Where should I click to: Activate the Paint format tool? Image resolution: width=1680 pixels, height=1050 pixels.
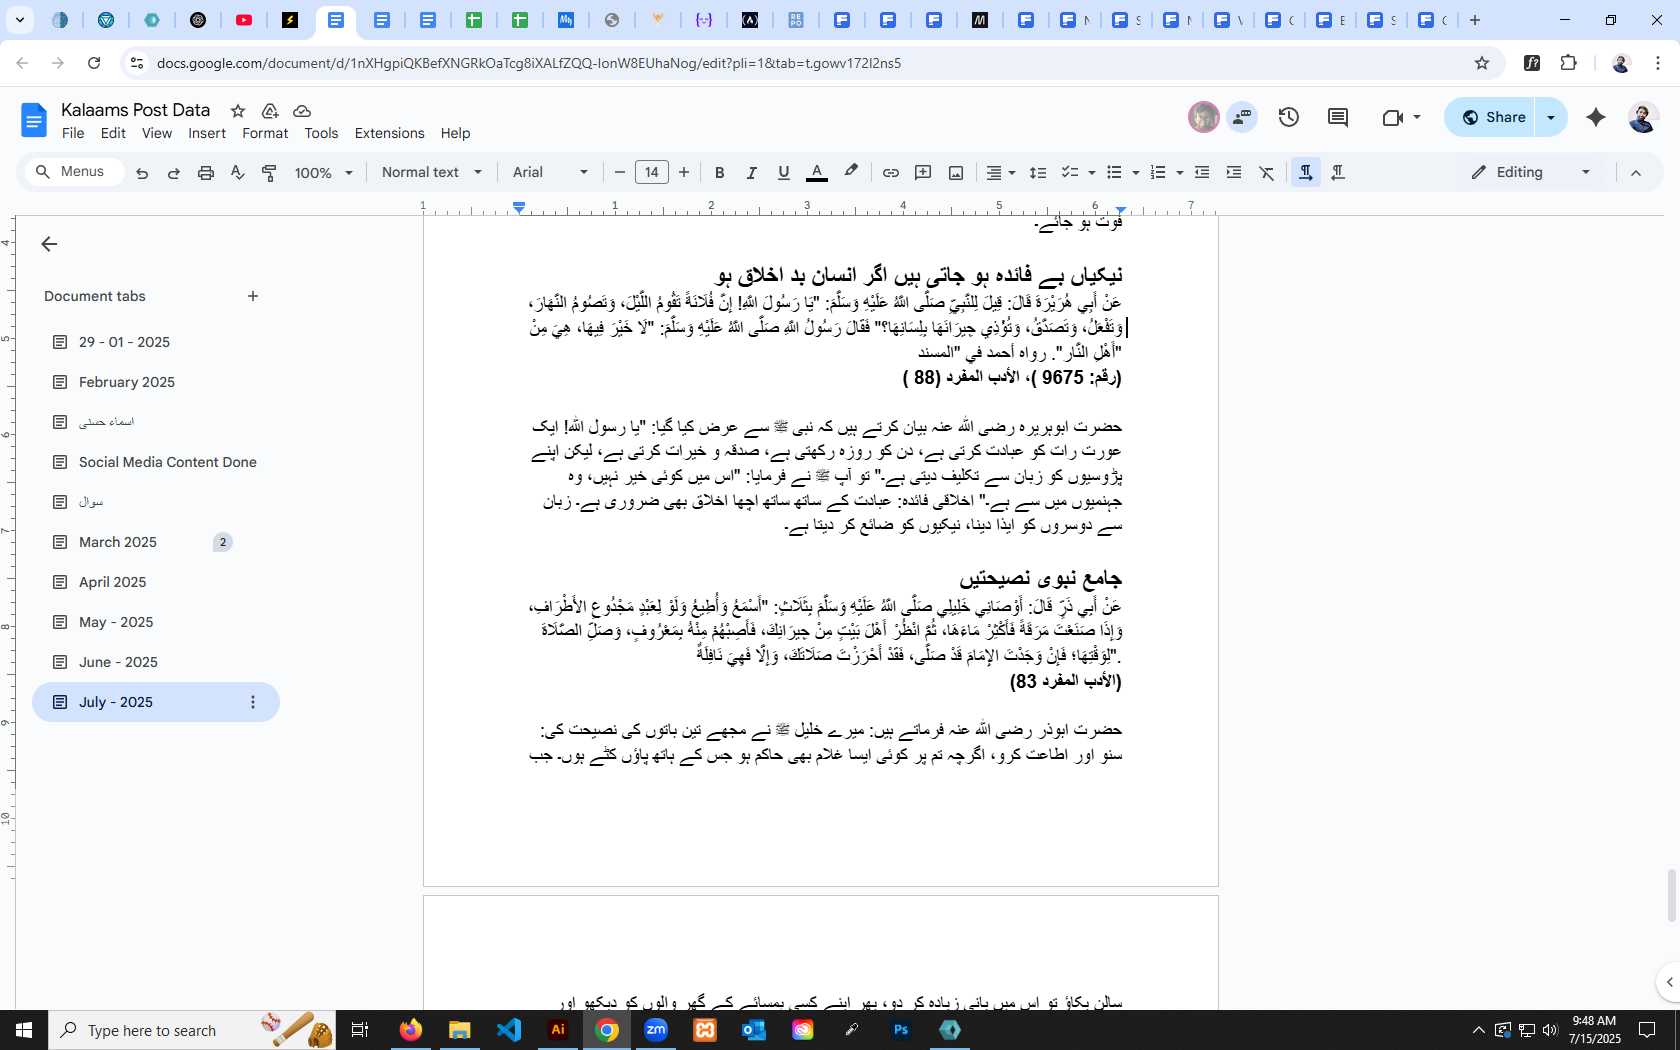269,173
